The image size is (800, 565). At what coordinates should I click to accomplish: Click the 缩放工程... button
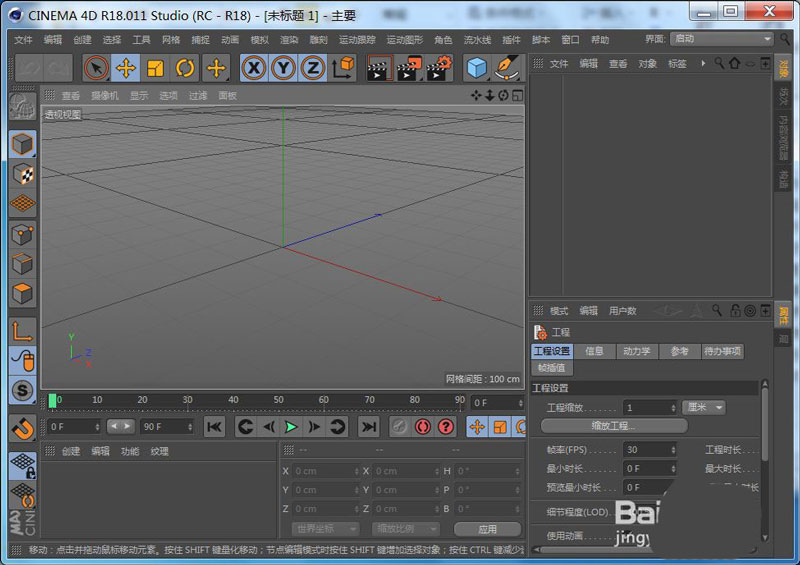614,426
